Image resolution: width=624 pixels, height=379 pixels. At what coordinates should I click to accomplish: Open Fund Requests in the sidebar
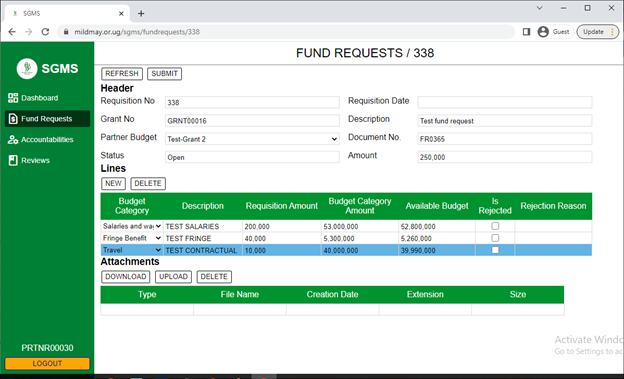click(47, 119)
